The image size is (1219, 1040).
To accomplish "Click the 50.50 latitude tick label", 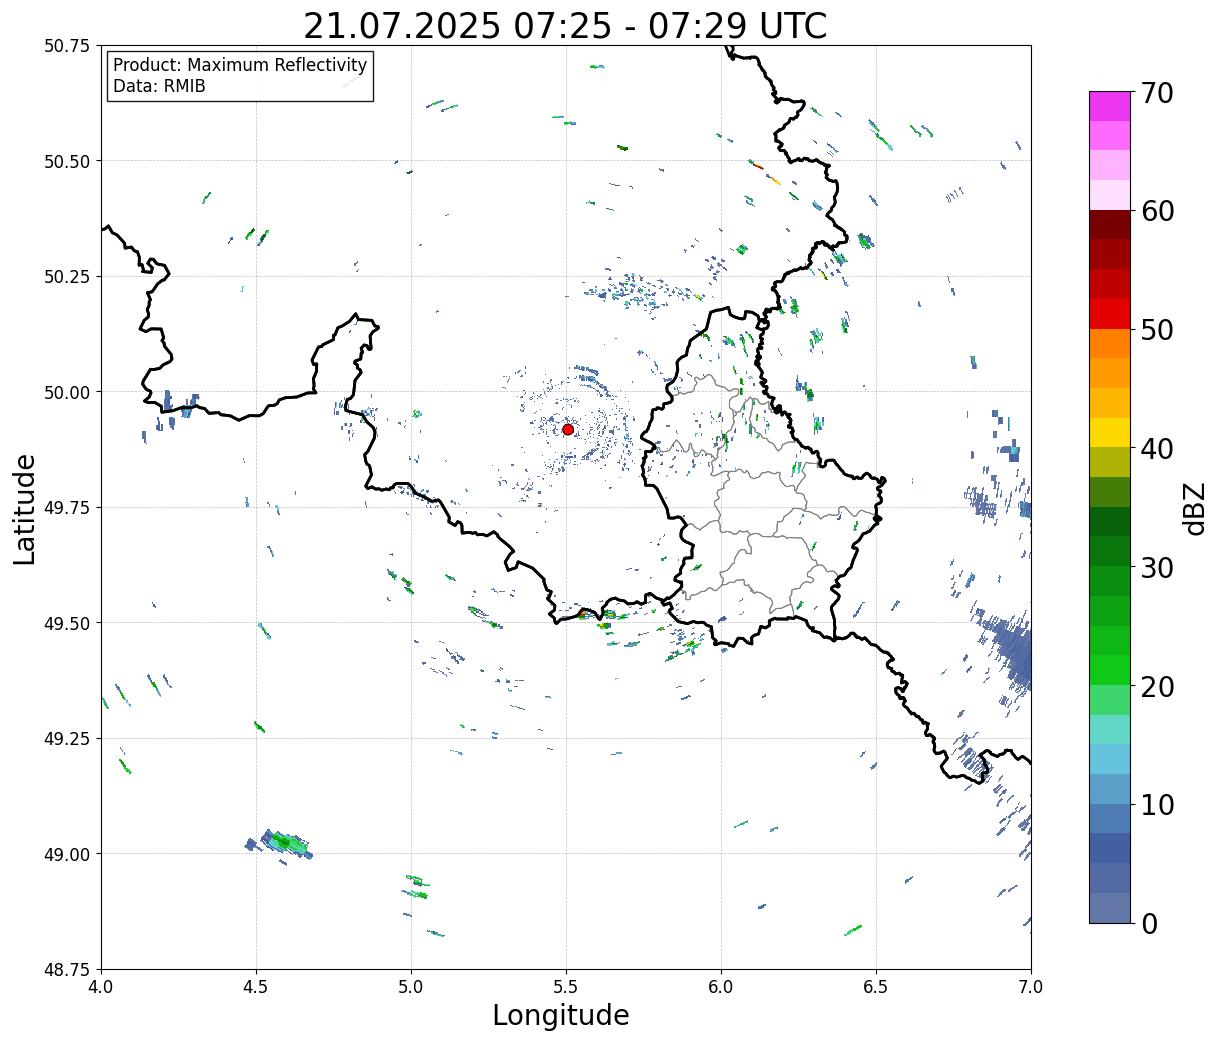I will (66, 161).
